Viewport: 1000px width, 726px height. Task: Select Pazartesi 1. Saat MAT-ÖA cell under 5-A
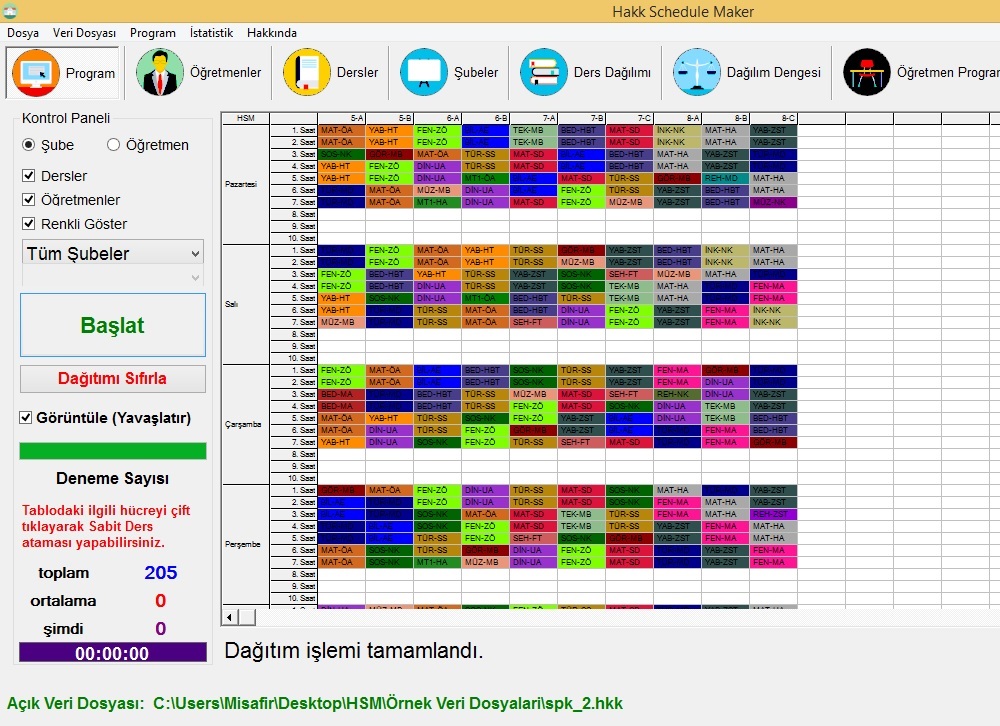tap(342, 130)
